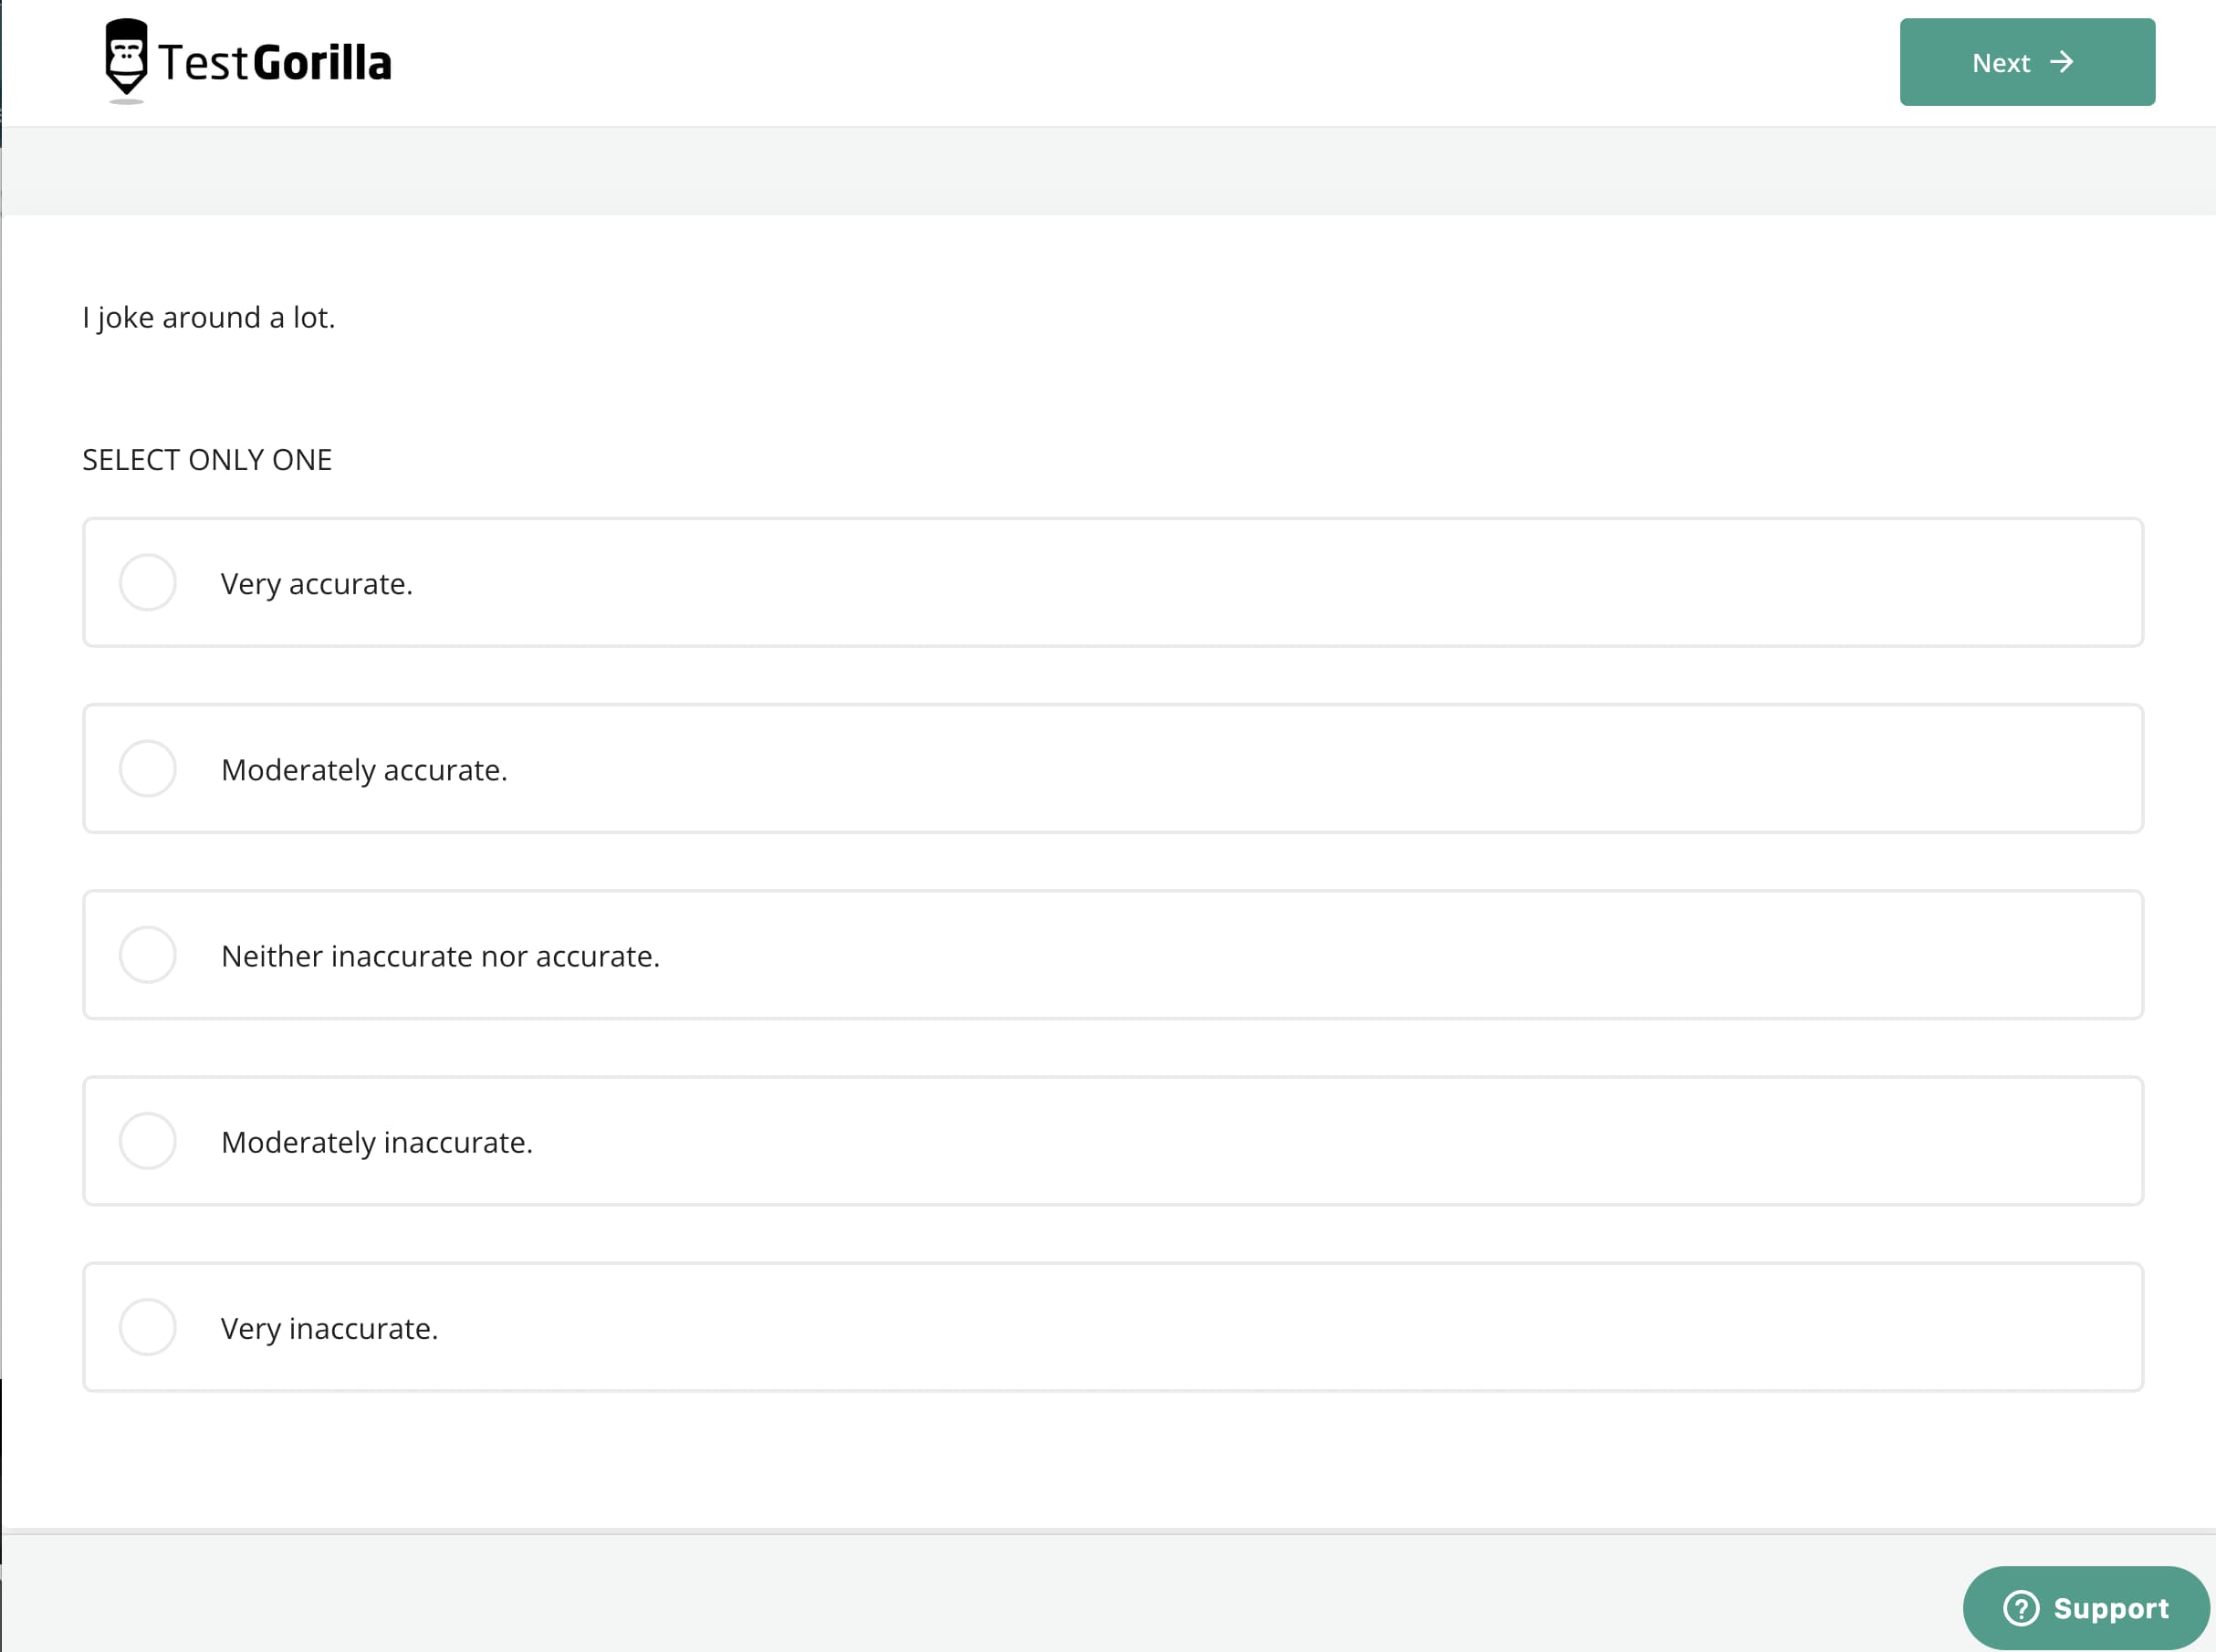Select the 'Moderately accurate' radio circle

148,768
